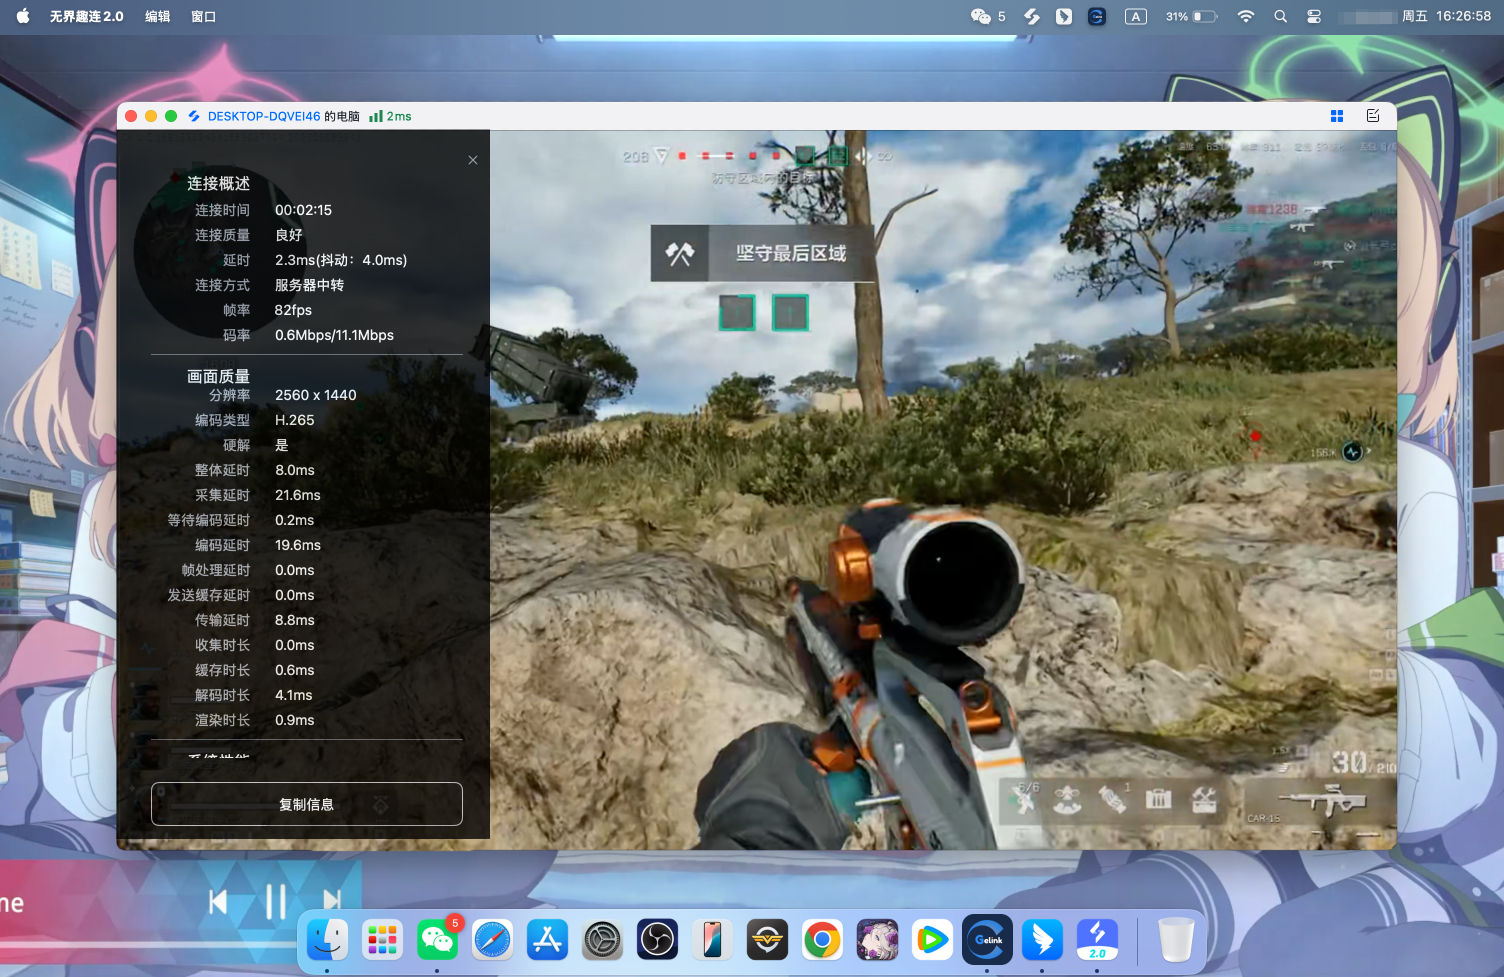Open the anime character app in Dock
Viewport: 1504px width, 977px height.
(878, 940)
